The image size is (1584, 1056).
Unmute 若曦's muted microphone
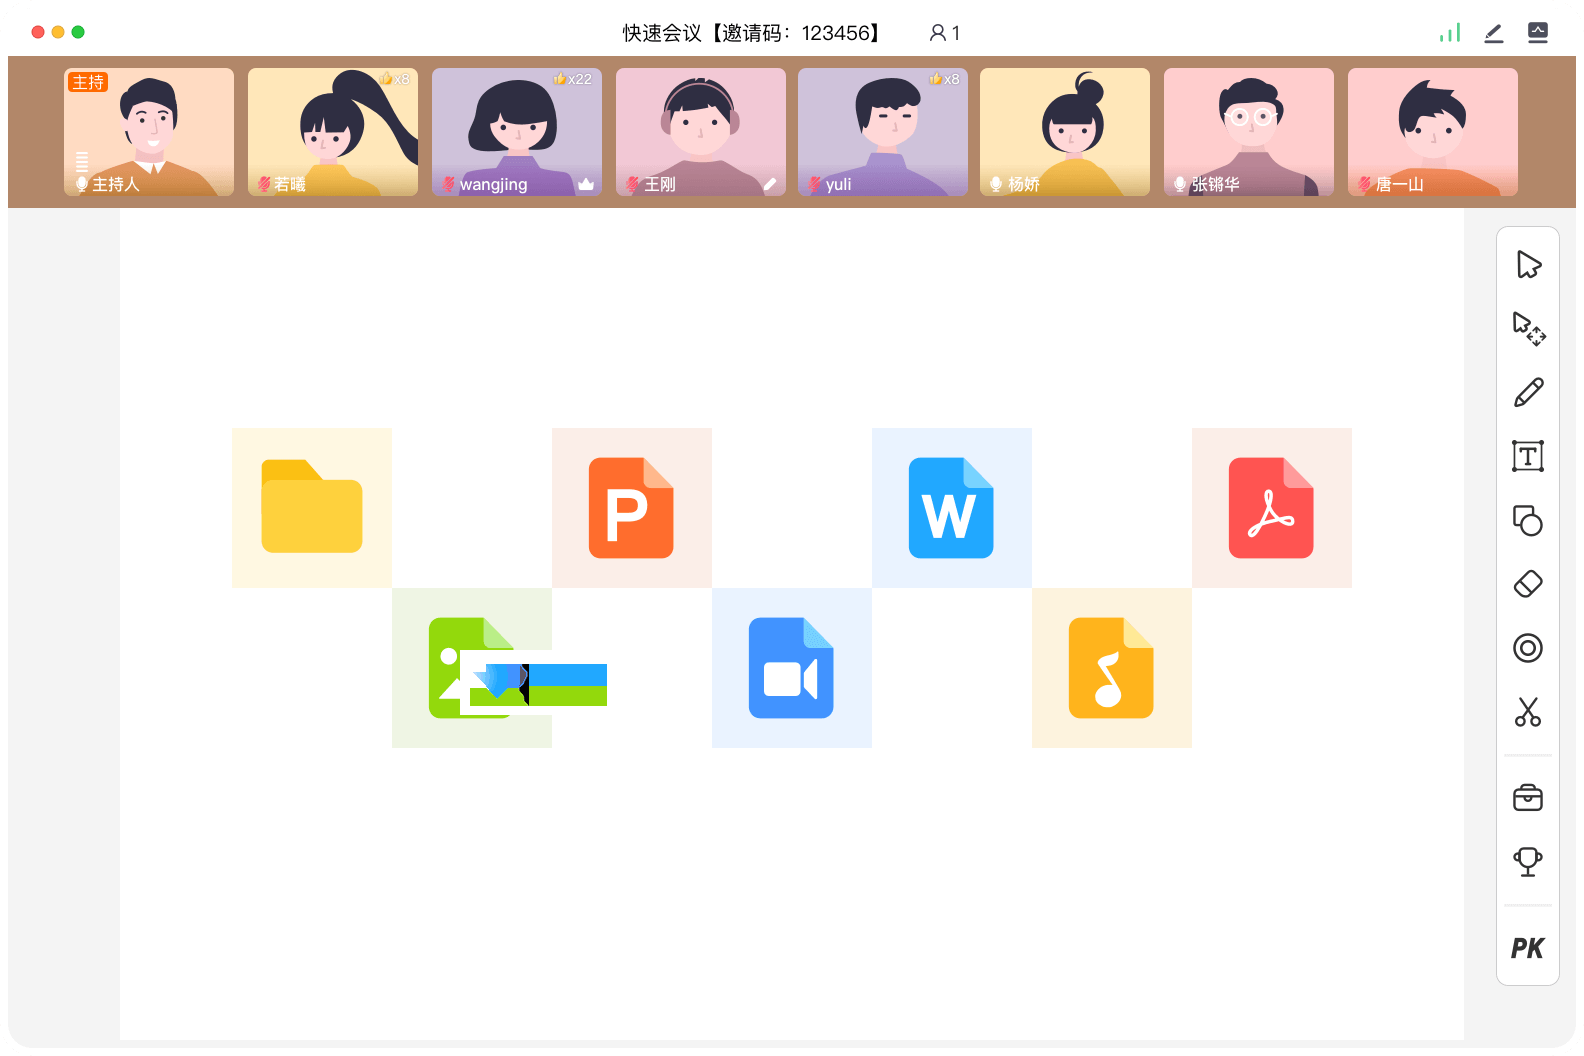pos(265,184)
